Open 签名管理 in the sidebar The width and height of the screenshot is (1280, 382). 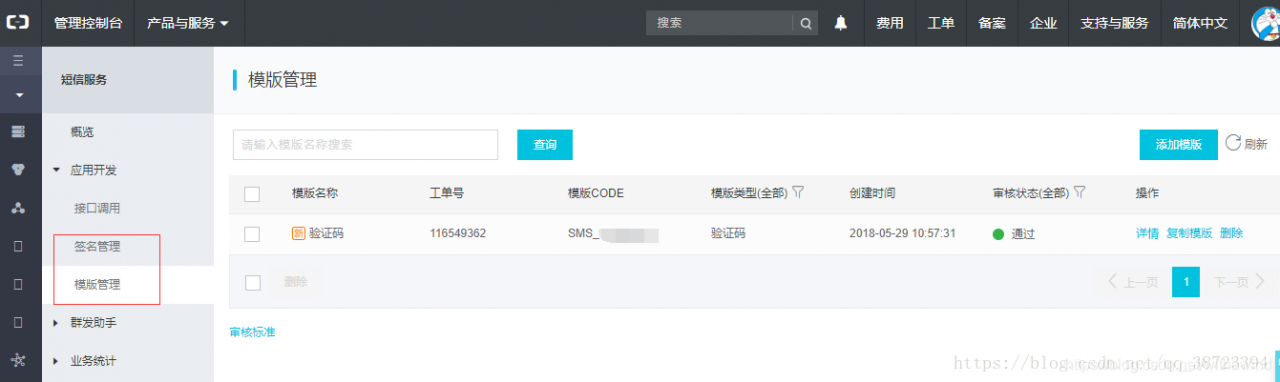[97, 246]
